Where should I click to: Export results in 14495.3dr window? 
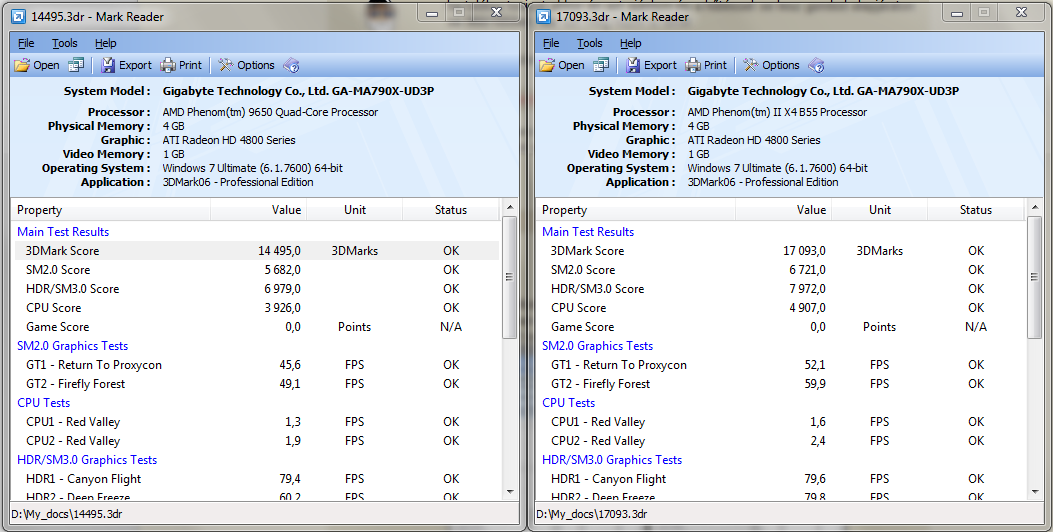pos(126,65)
